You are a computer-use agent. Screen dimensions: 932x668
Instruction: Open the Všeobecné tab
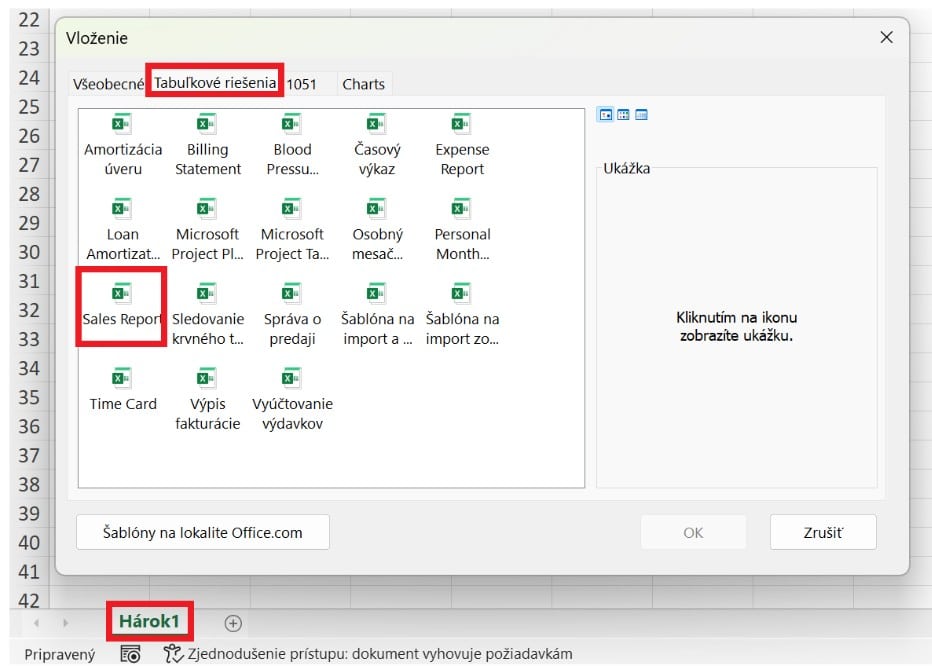click(108, 84)
